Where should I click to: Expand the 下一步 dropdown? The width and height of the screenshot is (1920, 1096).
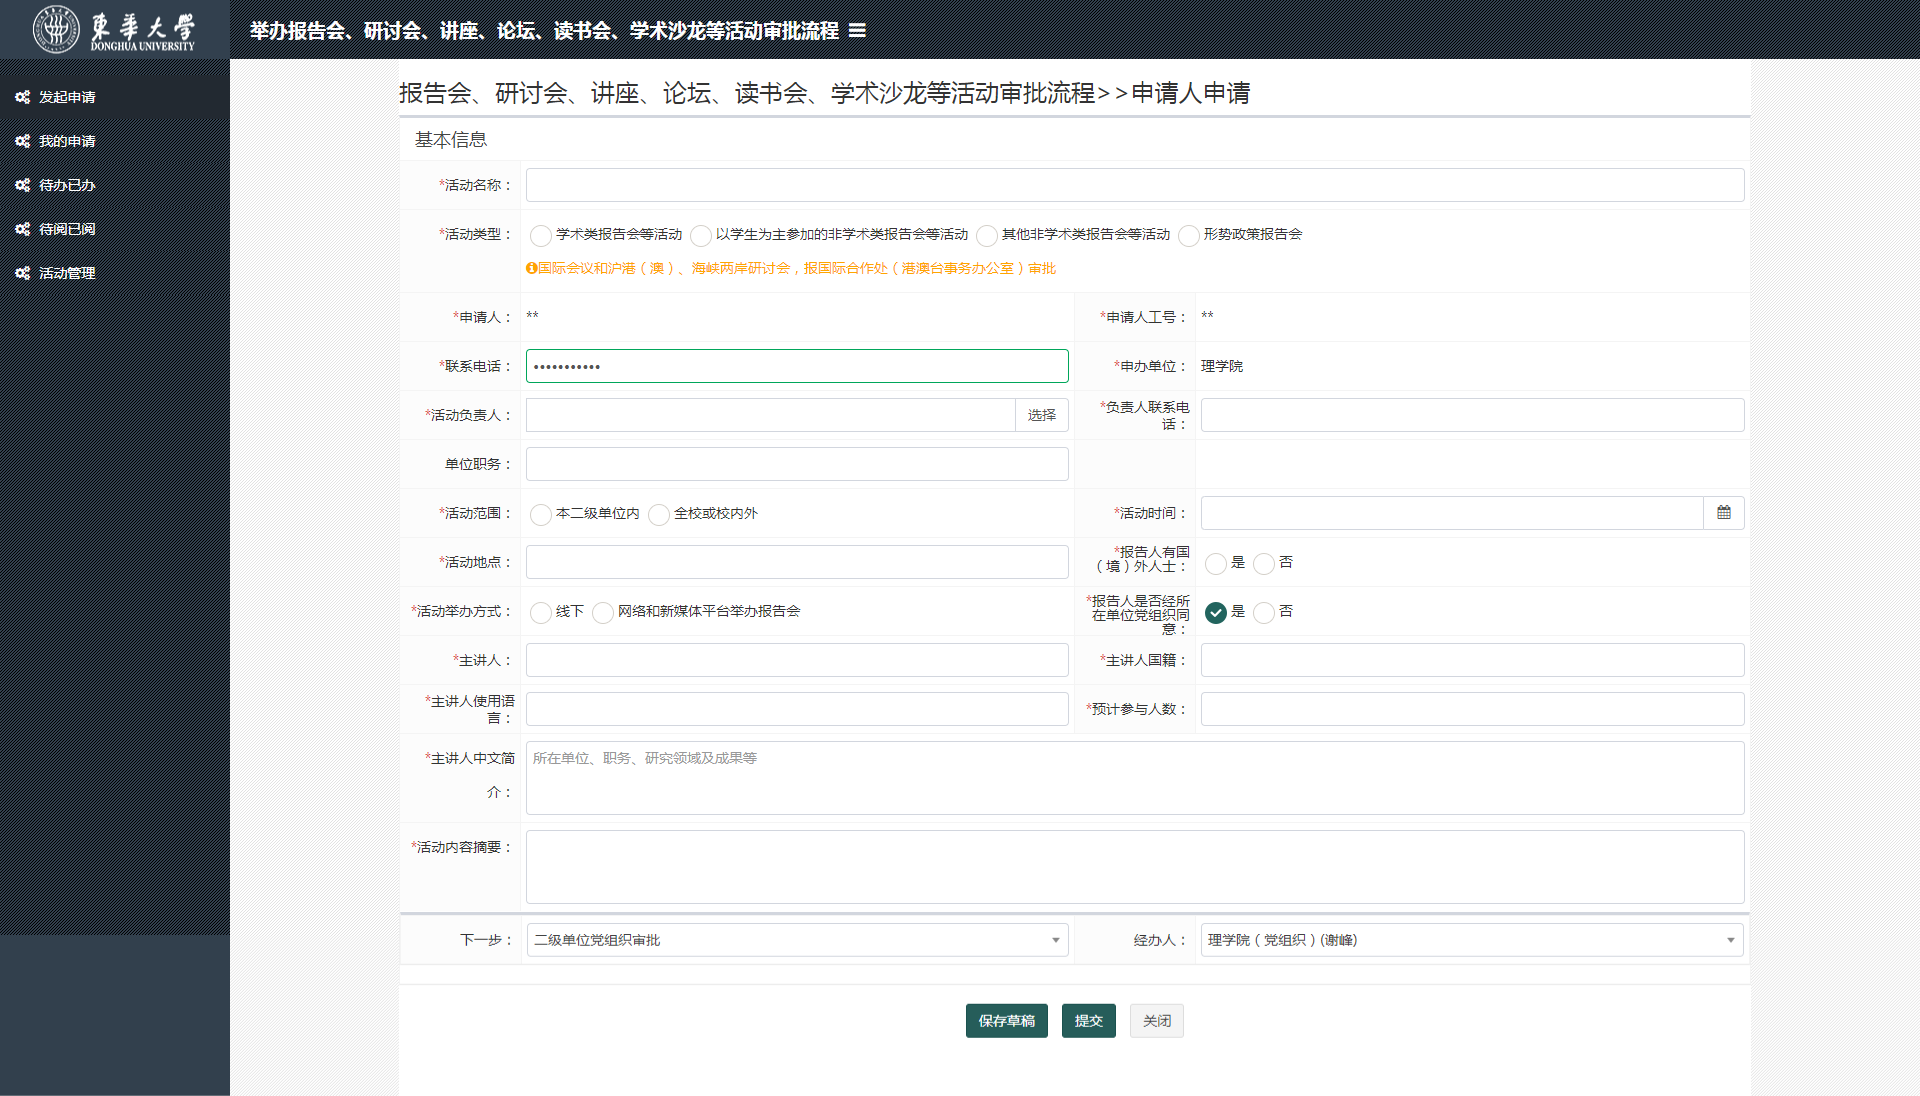click(x=796, y=940)
